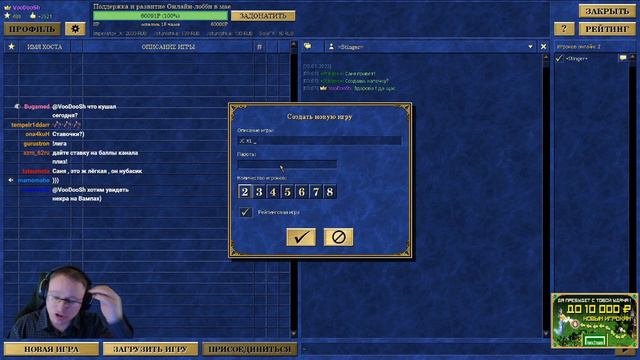This screenshot has height=360, width=640.
Task: Set number of players to 6
Action: [302, 192]
